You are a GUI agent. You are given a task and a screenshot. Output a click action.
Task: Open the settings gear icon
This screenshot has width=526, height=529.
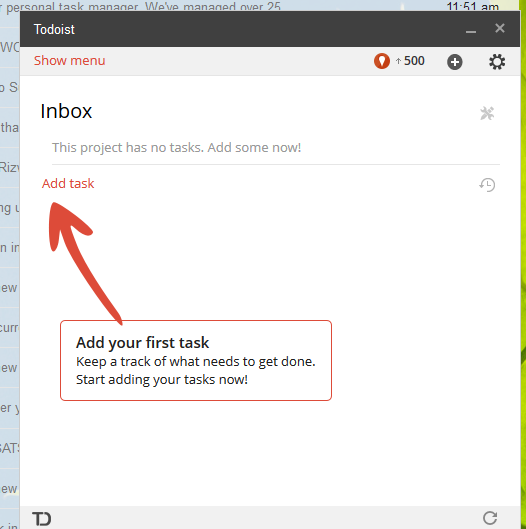497,62
